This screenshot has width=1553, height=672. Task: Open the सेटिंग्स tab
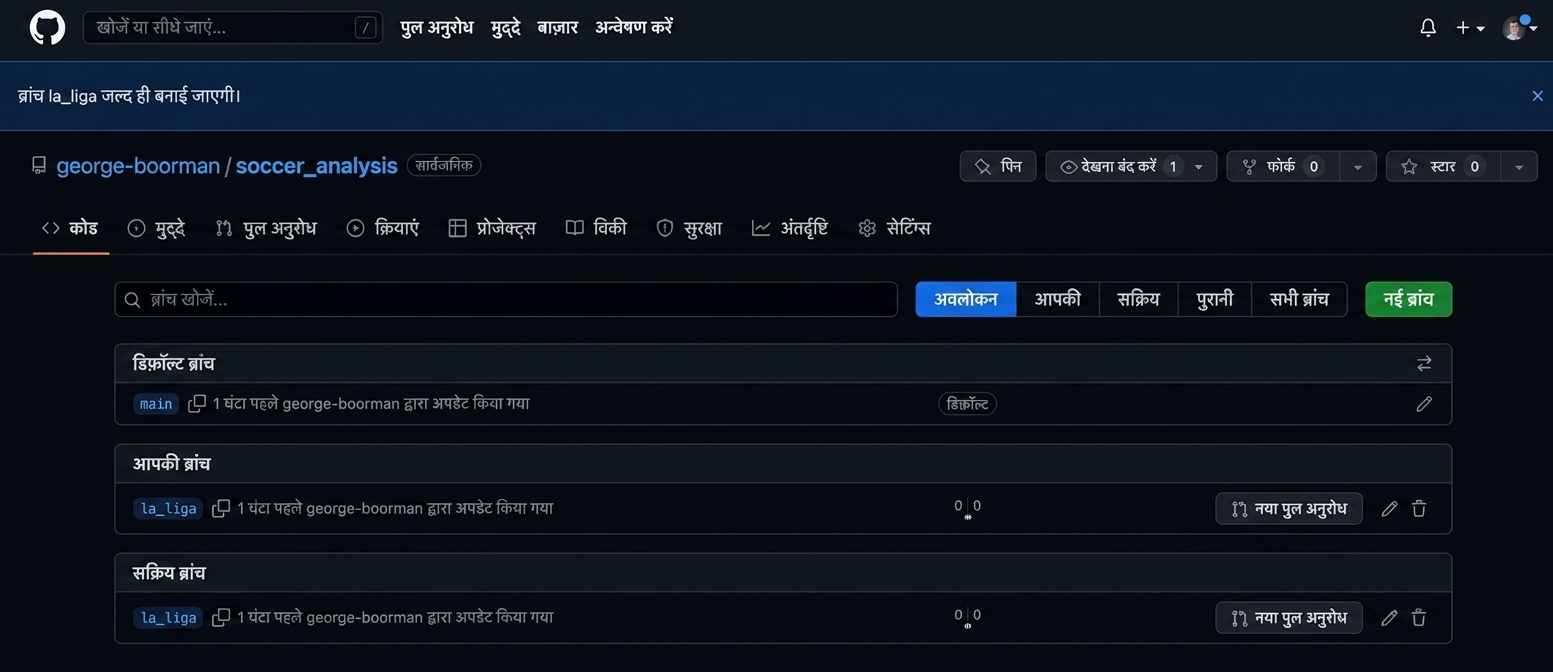click(894, 228)
